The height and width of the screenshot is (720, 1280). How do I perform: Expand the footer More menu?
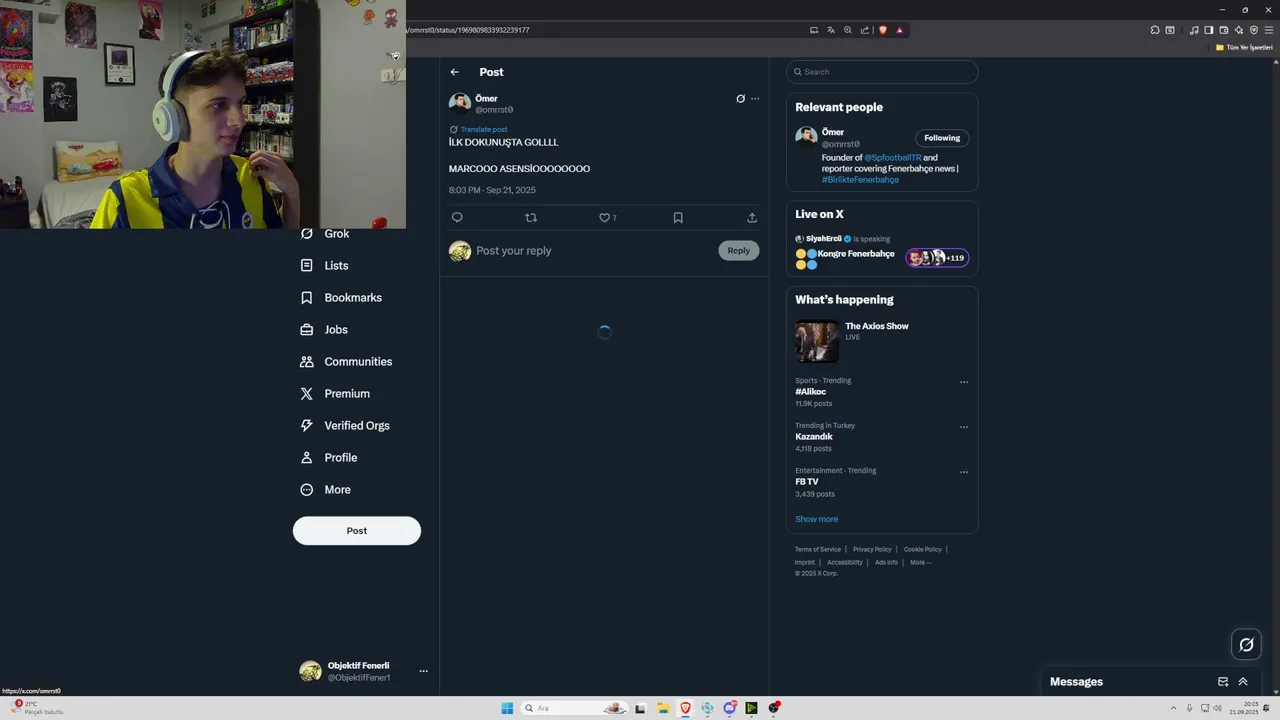(920, 562)
